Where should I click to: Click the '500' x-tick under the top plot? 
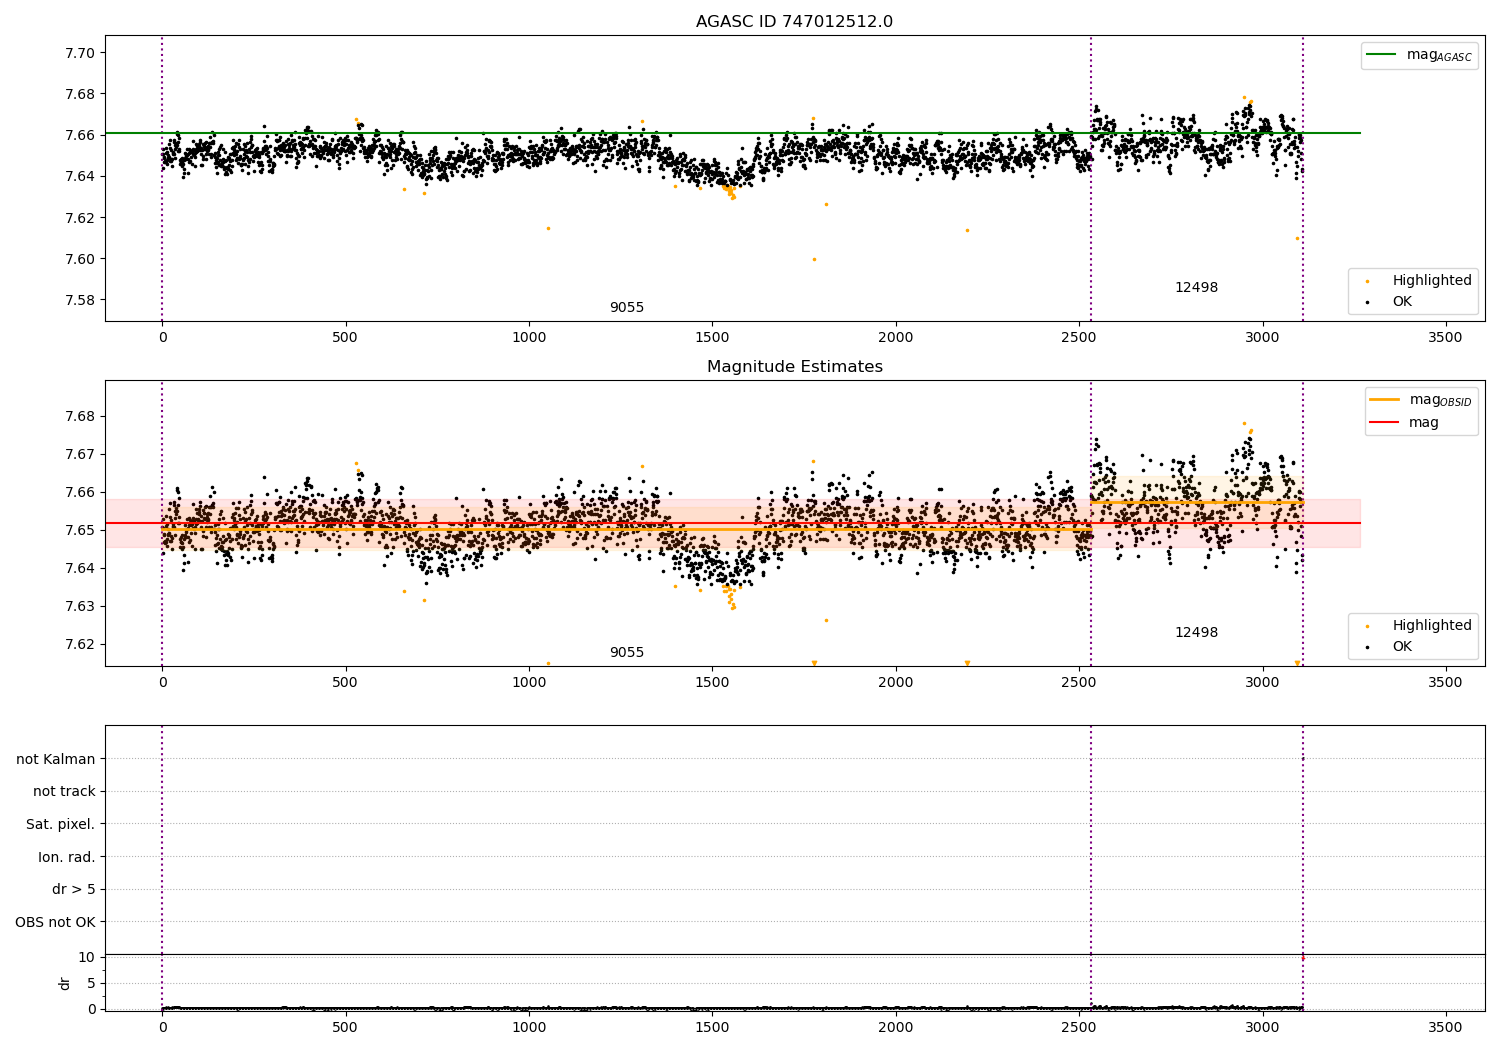pyautogui.click(x=345, y=337)
